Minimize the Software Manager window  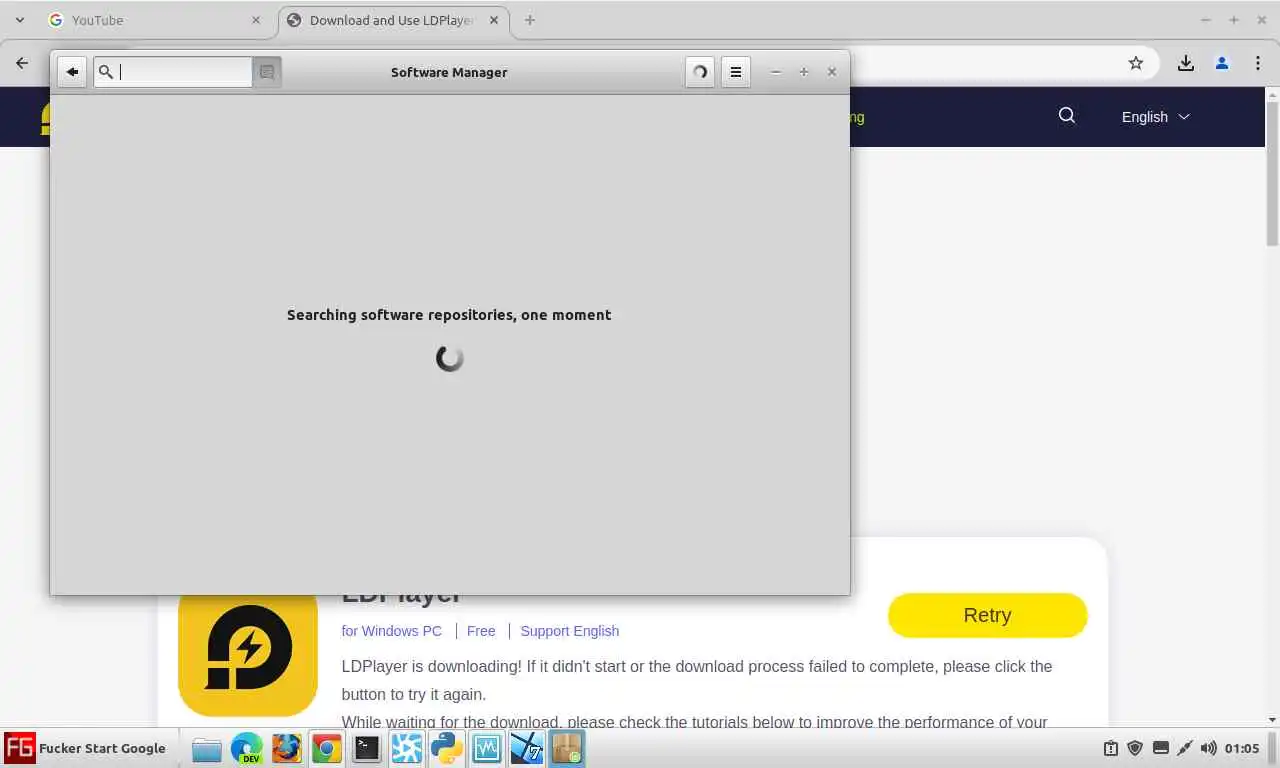tap(775, 72)
